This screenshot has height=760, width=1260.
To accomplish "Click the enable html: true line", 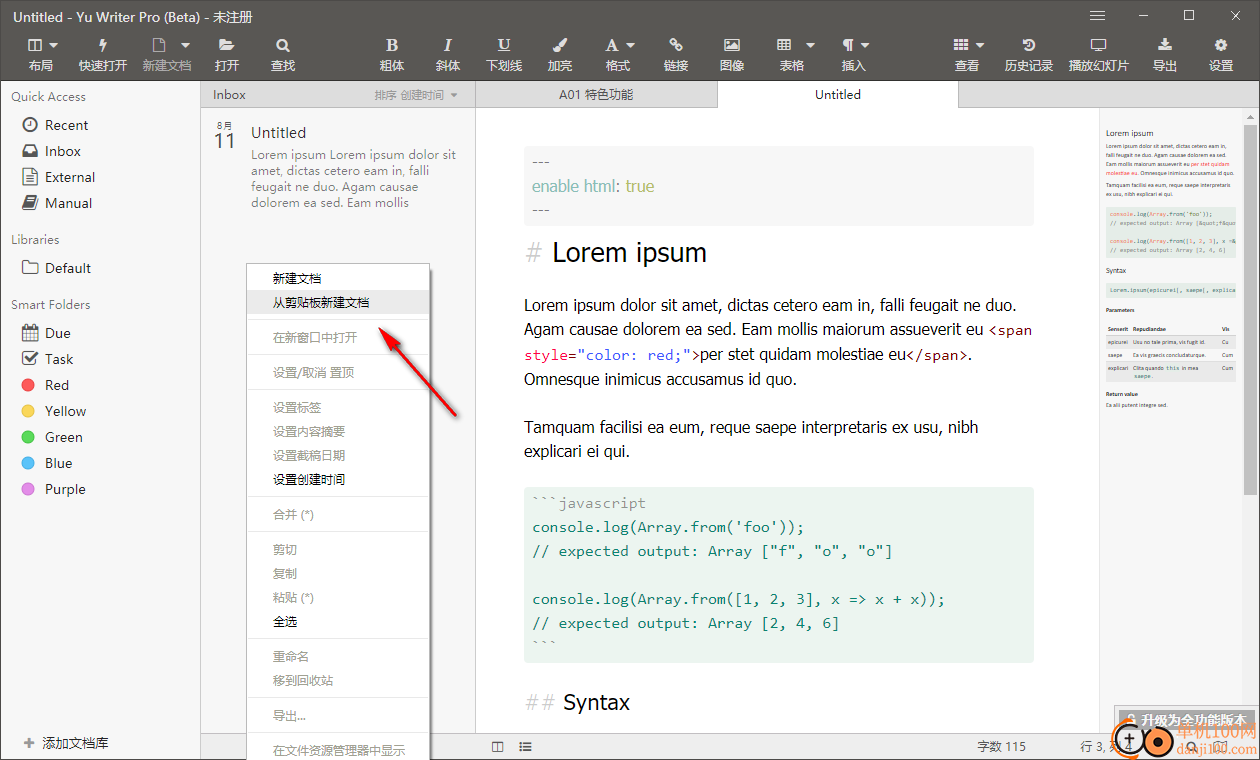I will pyautogui.click(x=593, y=186).
